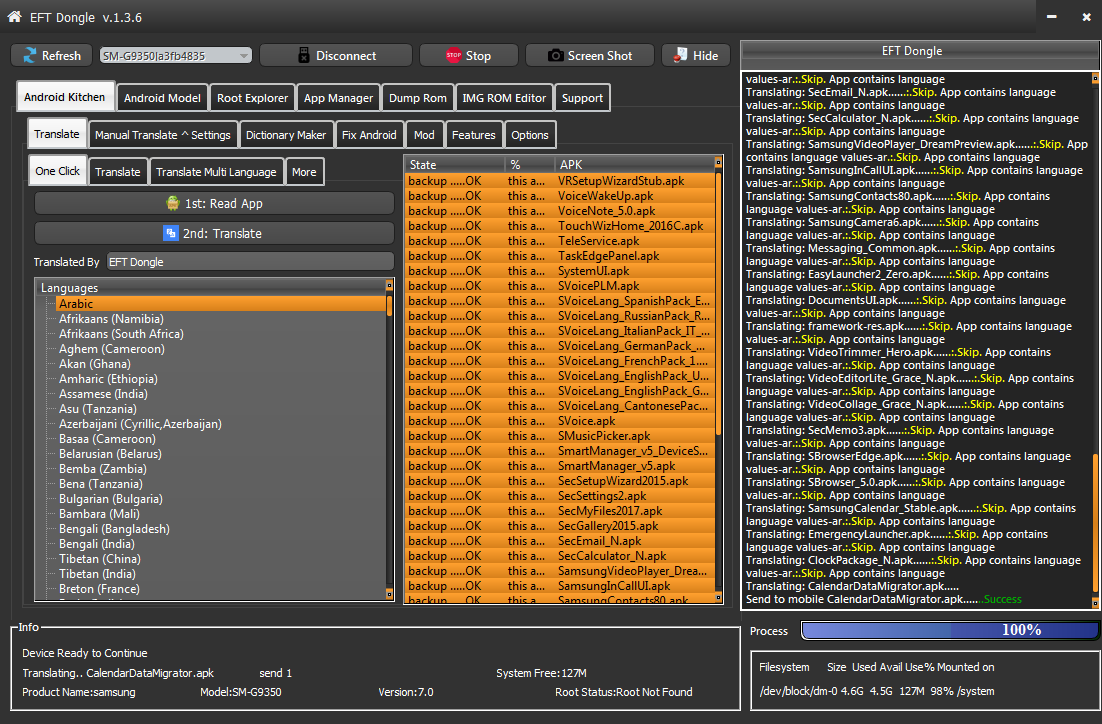Select the One Click tab
This screenshot has width=1102, height=724.
[x=58, y=171]
